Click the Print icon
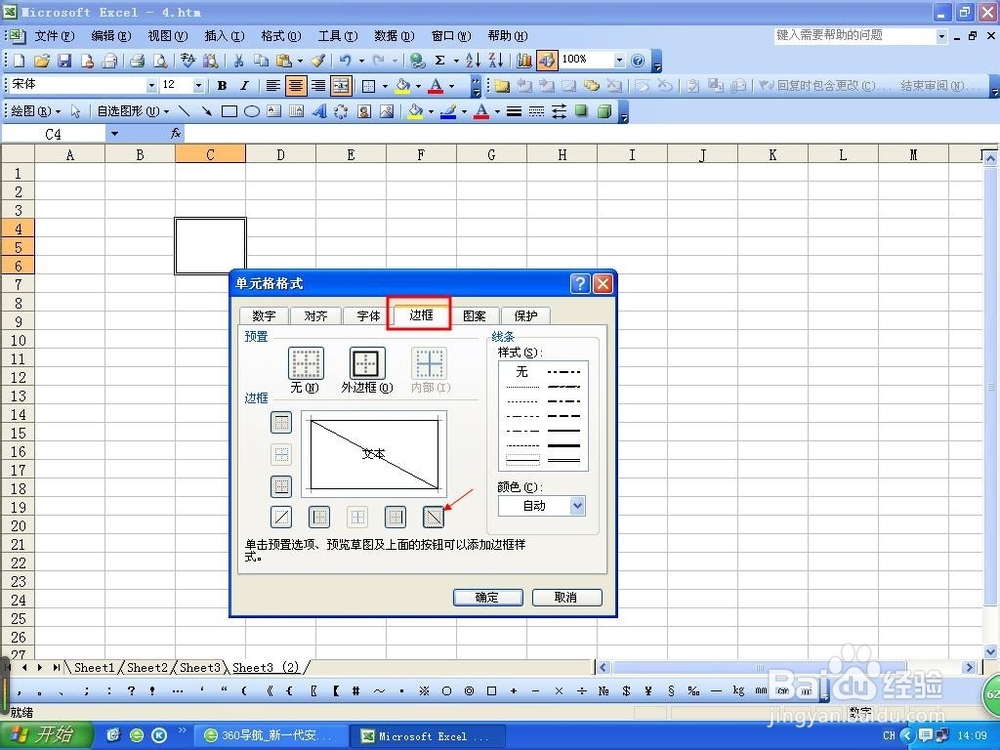 (x=137, y=61)
